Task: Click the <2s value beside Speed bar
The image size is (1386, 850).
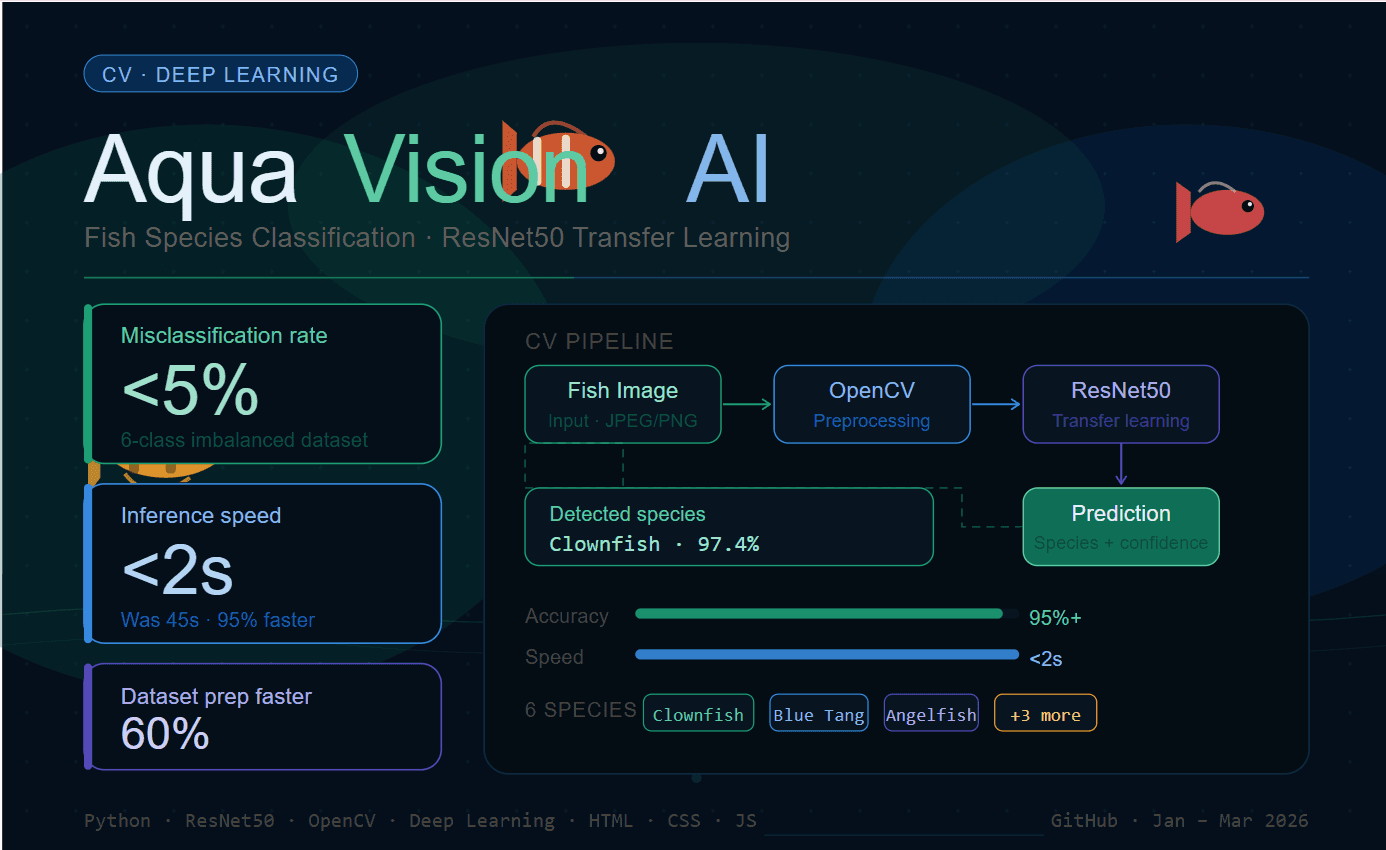Action: pos(1045,659)
